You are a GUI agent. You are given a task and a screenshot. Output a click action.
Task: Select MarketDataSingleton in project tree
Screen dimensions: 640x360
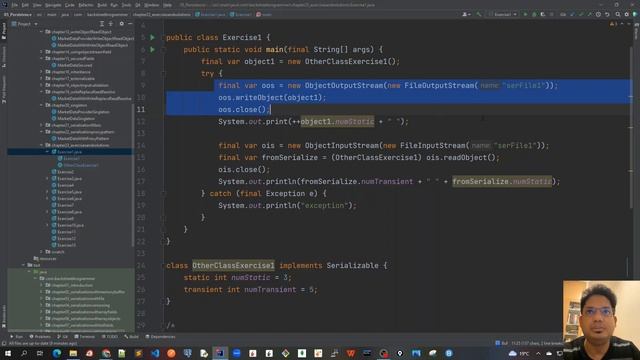tap(76, 119)
